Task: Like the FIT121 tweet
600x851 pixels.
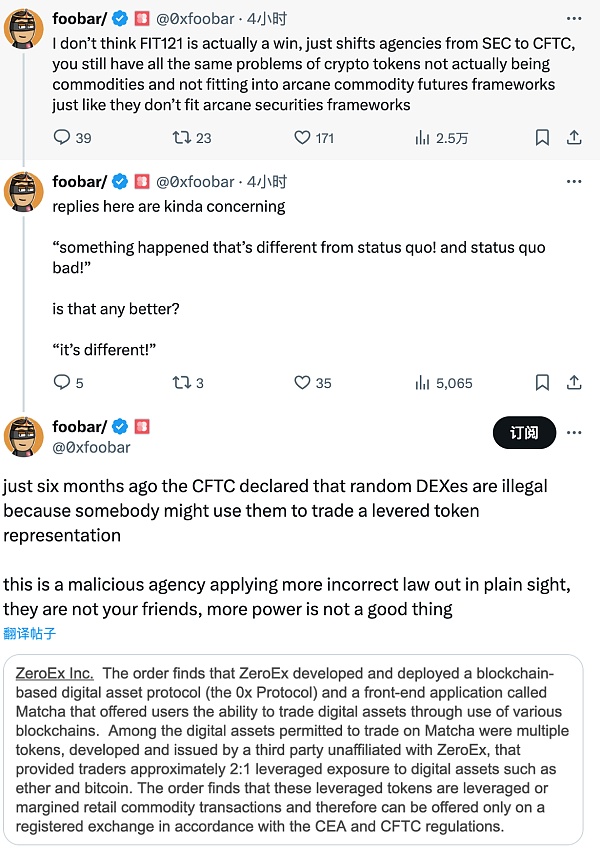Action: [x=303, y=138]
